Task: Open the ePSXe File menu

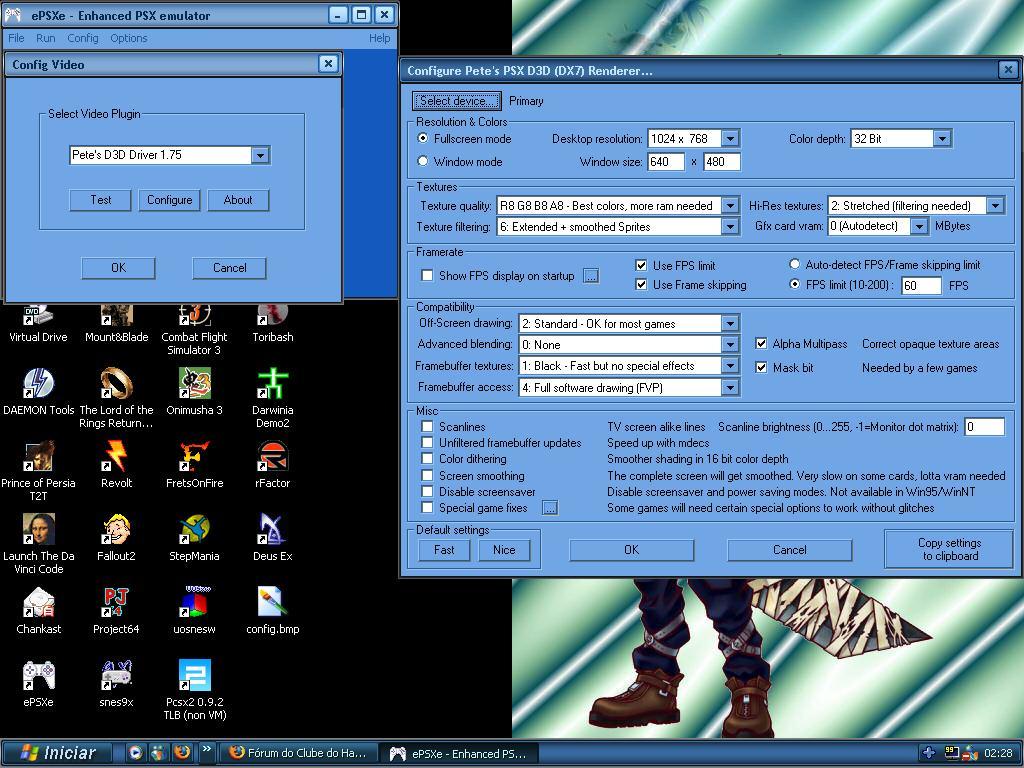Action: (x=16, y=38)
